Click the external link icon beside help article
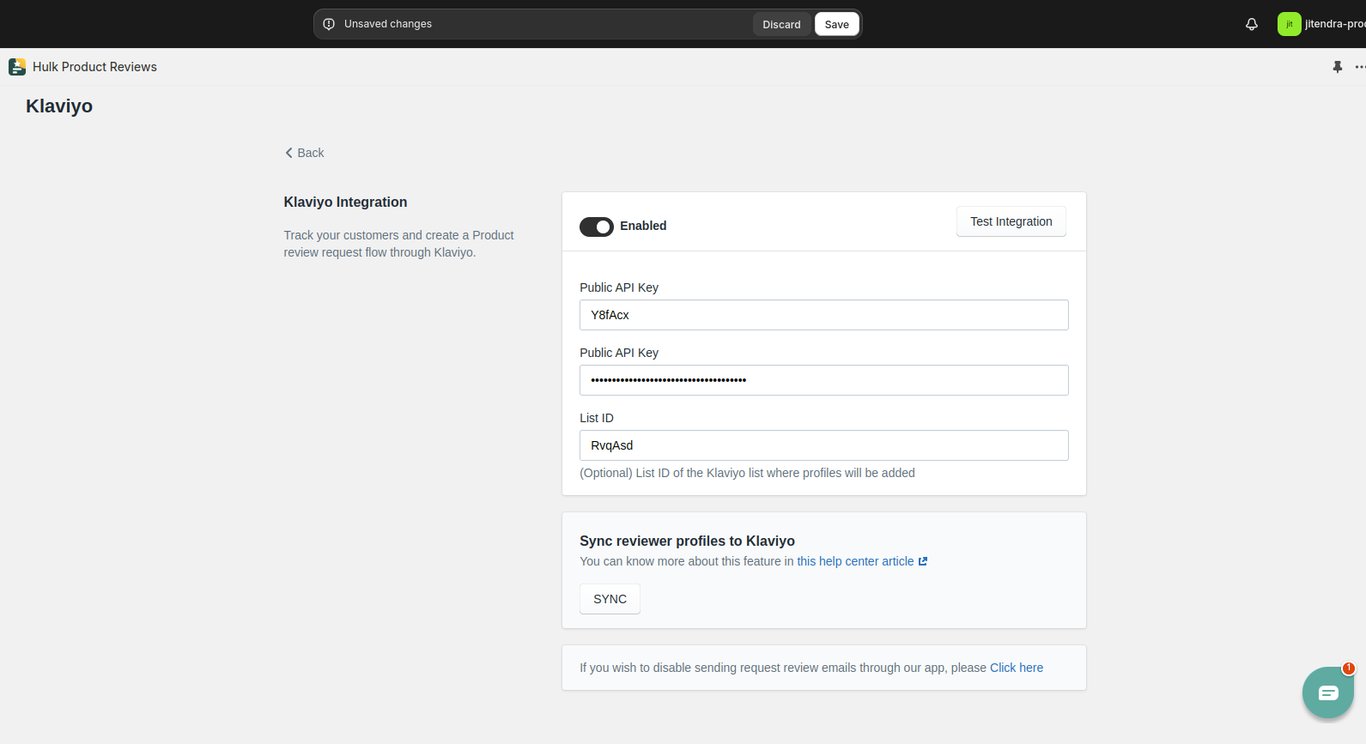Screen dimensions: 1366x744 (923, 562)
